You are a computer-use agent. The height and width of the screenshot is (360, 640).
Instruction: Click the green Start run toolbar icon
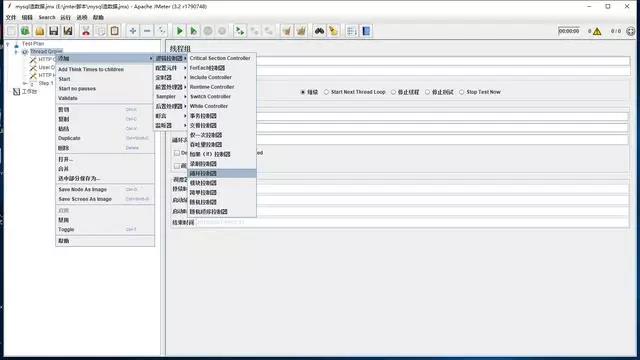179,31
